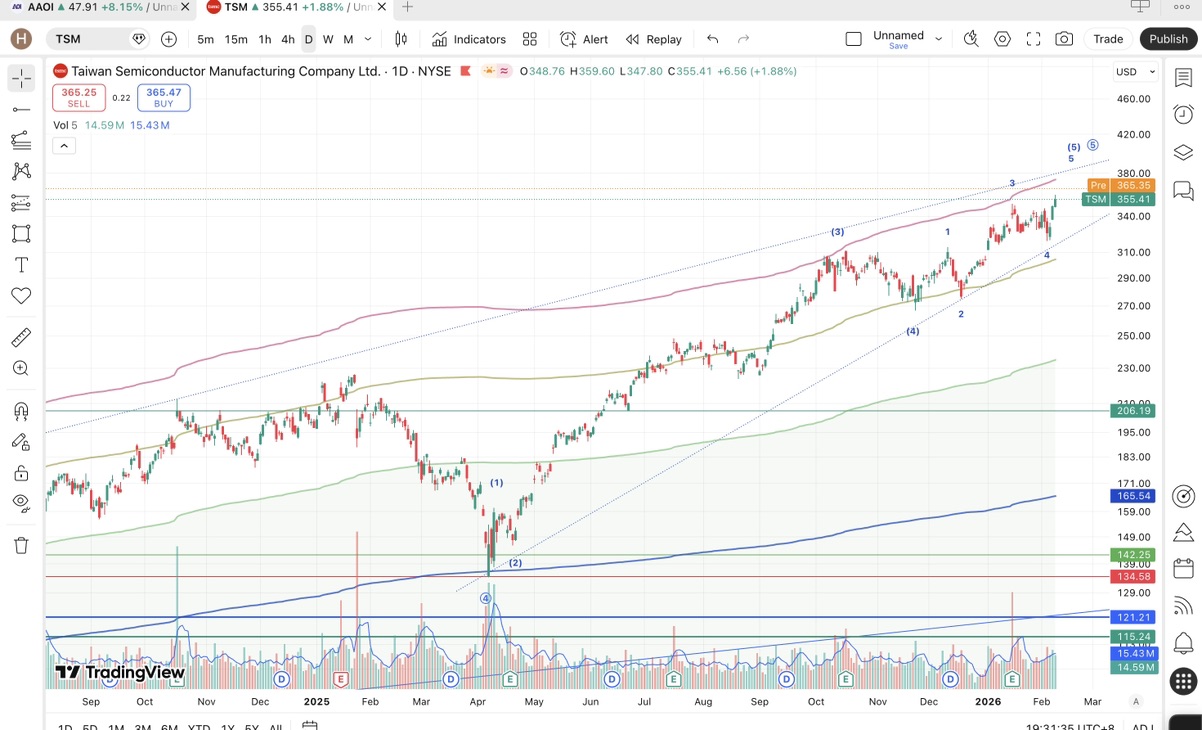Image resolution: width=1202 pixels, height=730 pixels.
Task: Collapse the indicator legend arrow
Action: tap(63, 146)
